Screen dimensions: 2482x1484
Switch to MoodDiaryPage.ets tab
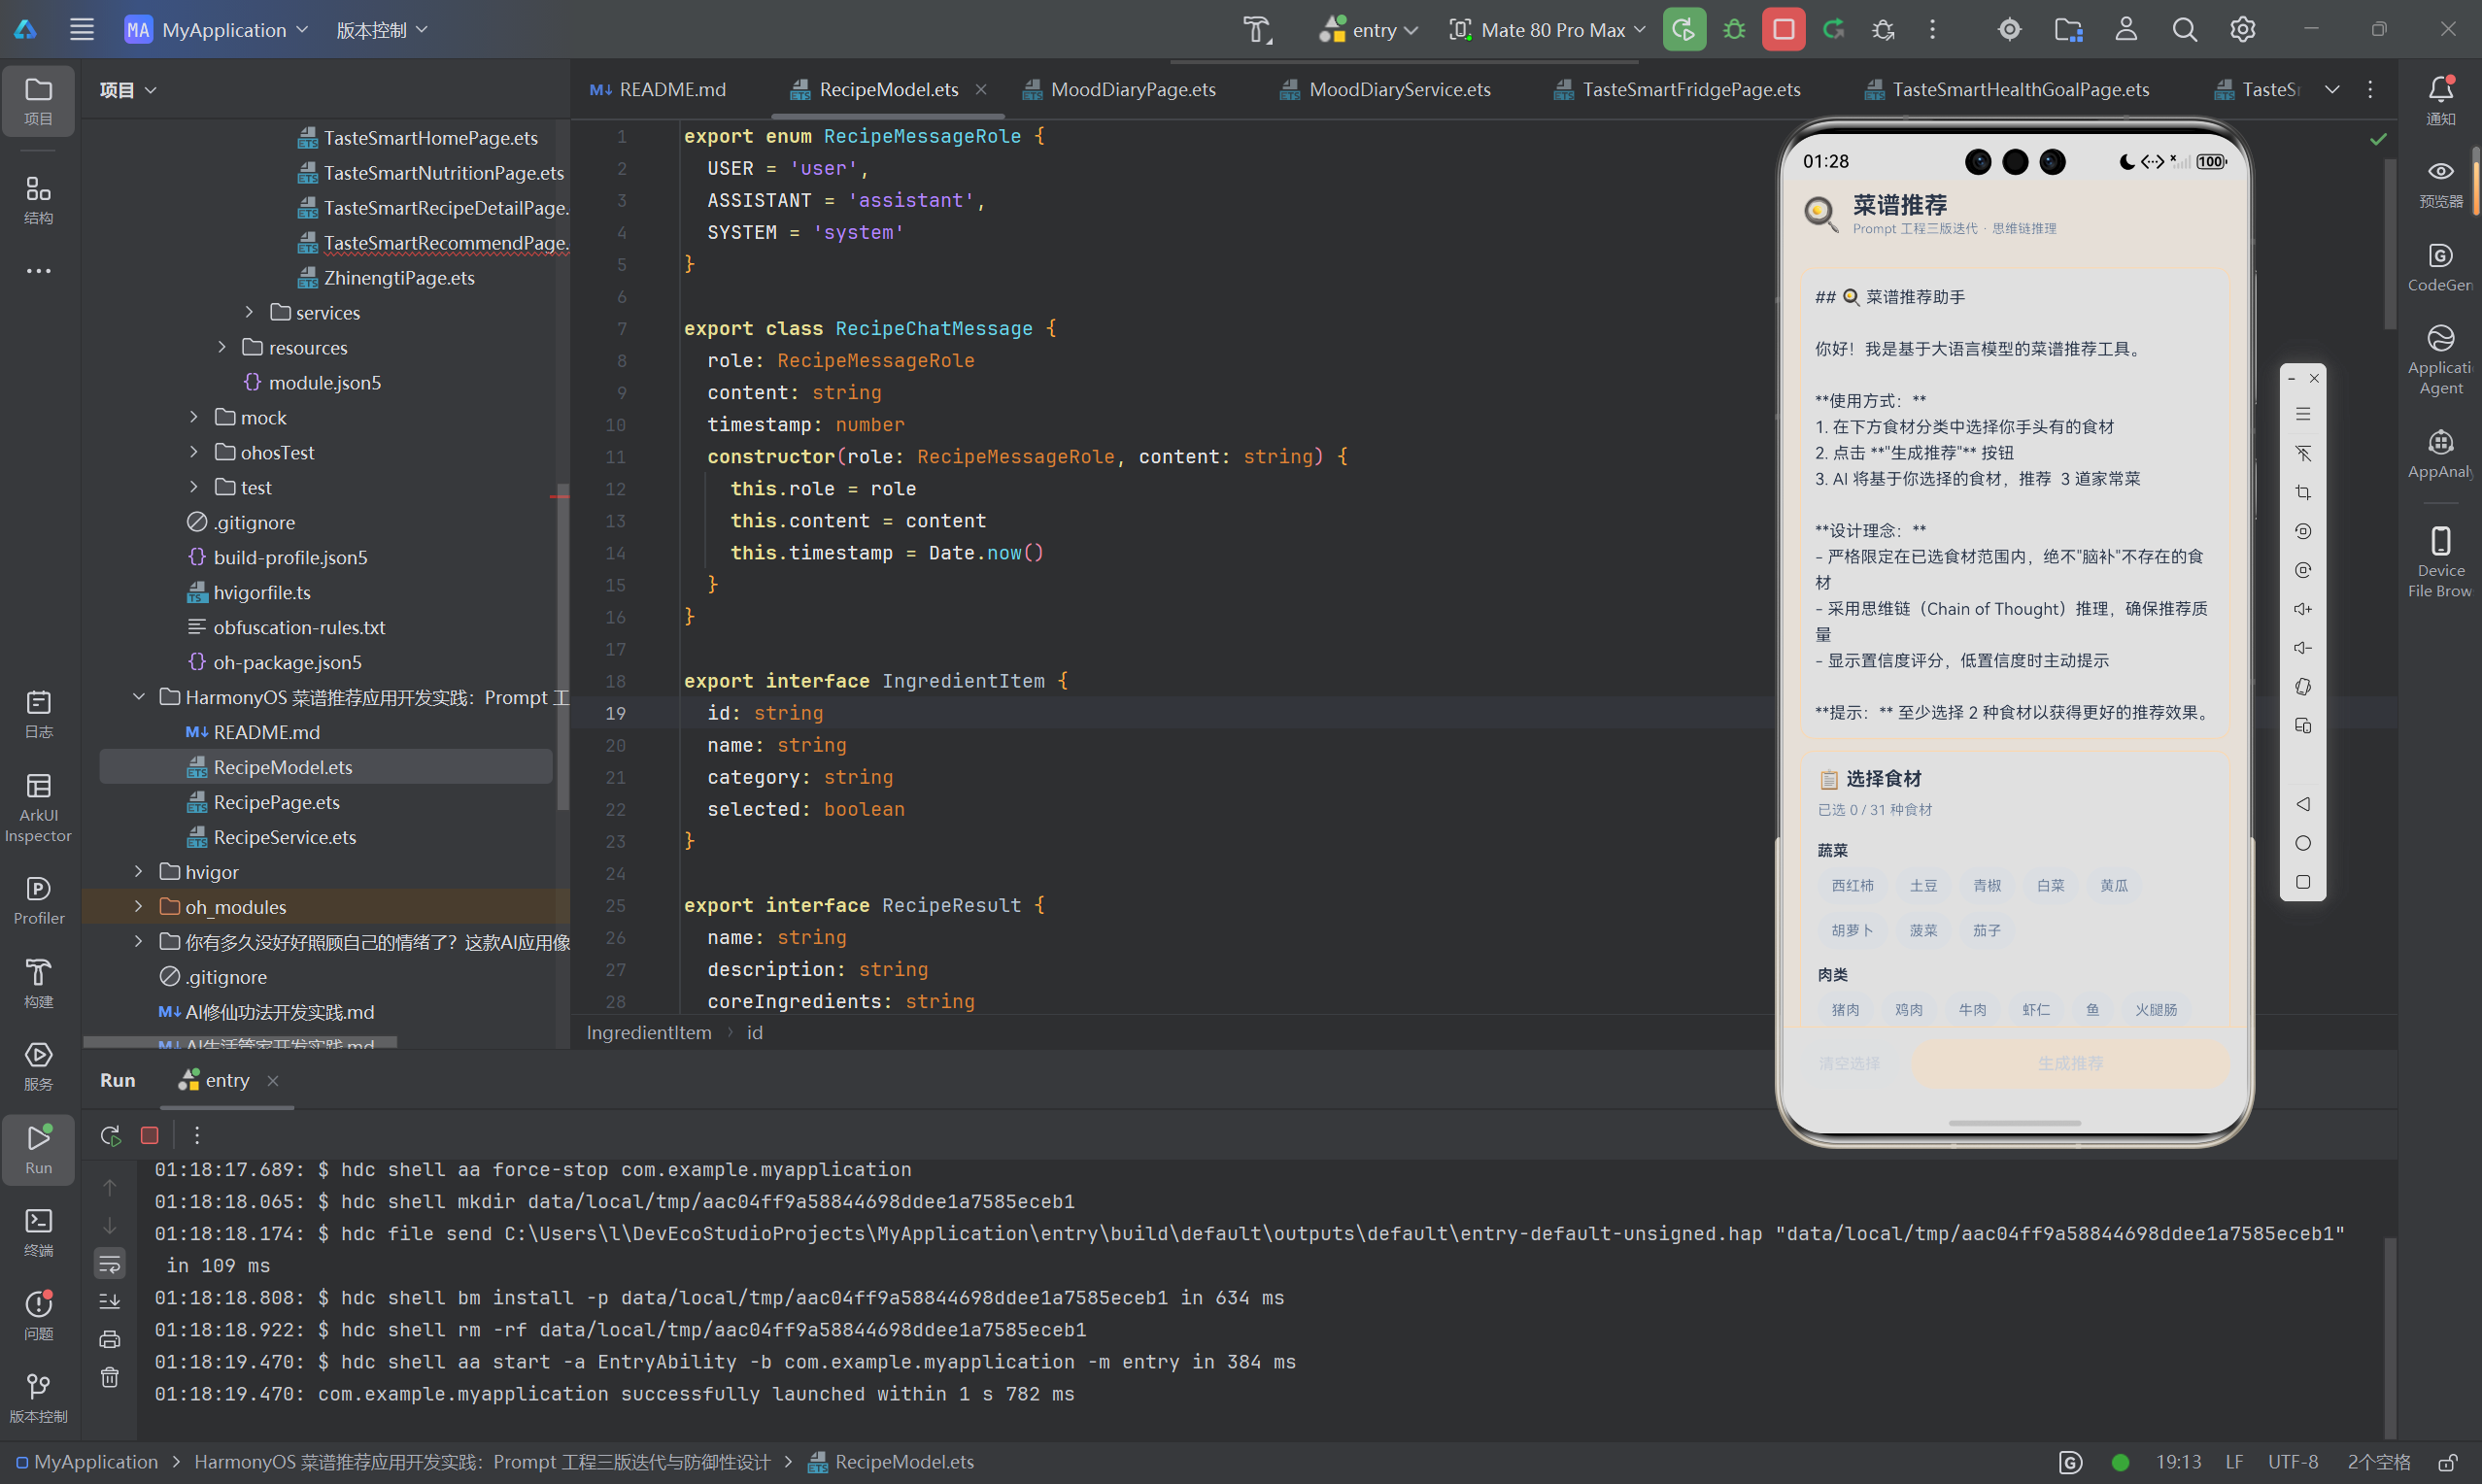coord(1120,89)
